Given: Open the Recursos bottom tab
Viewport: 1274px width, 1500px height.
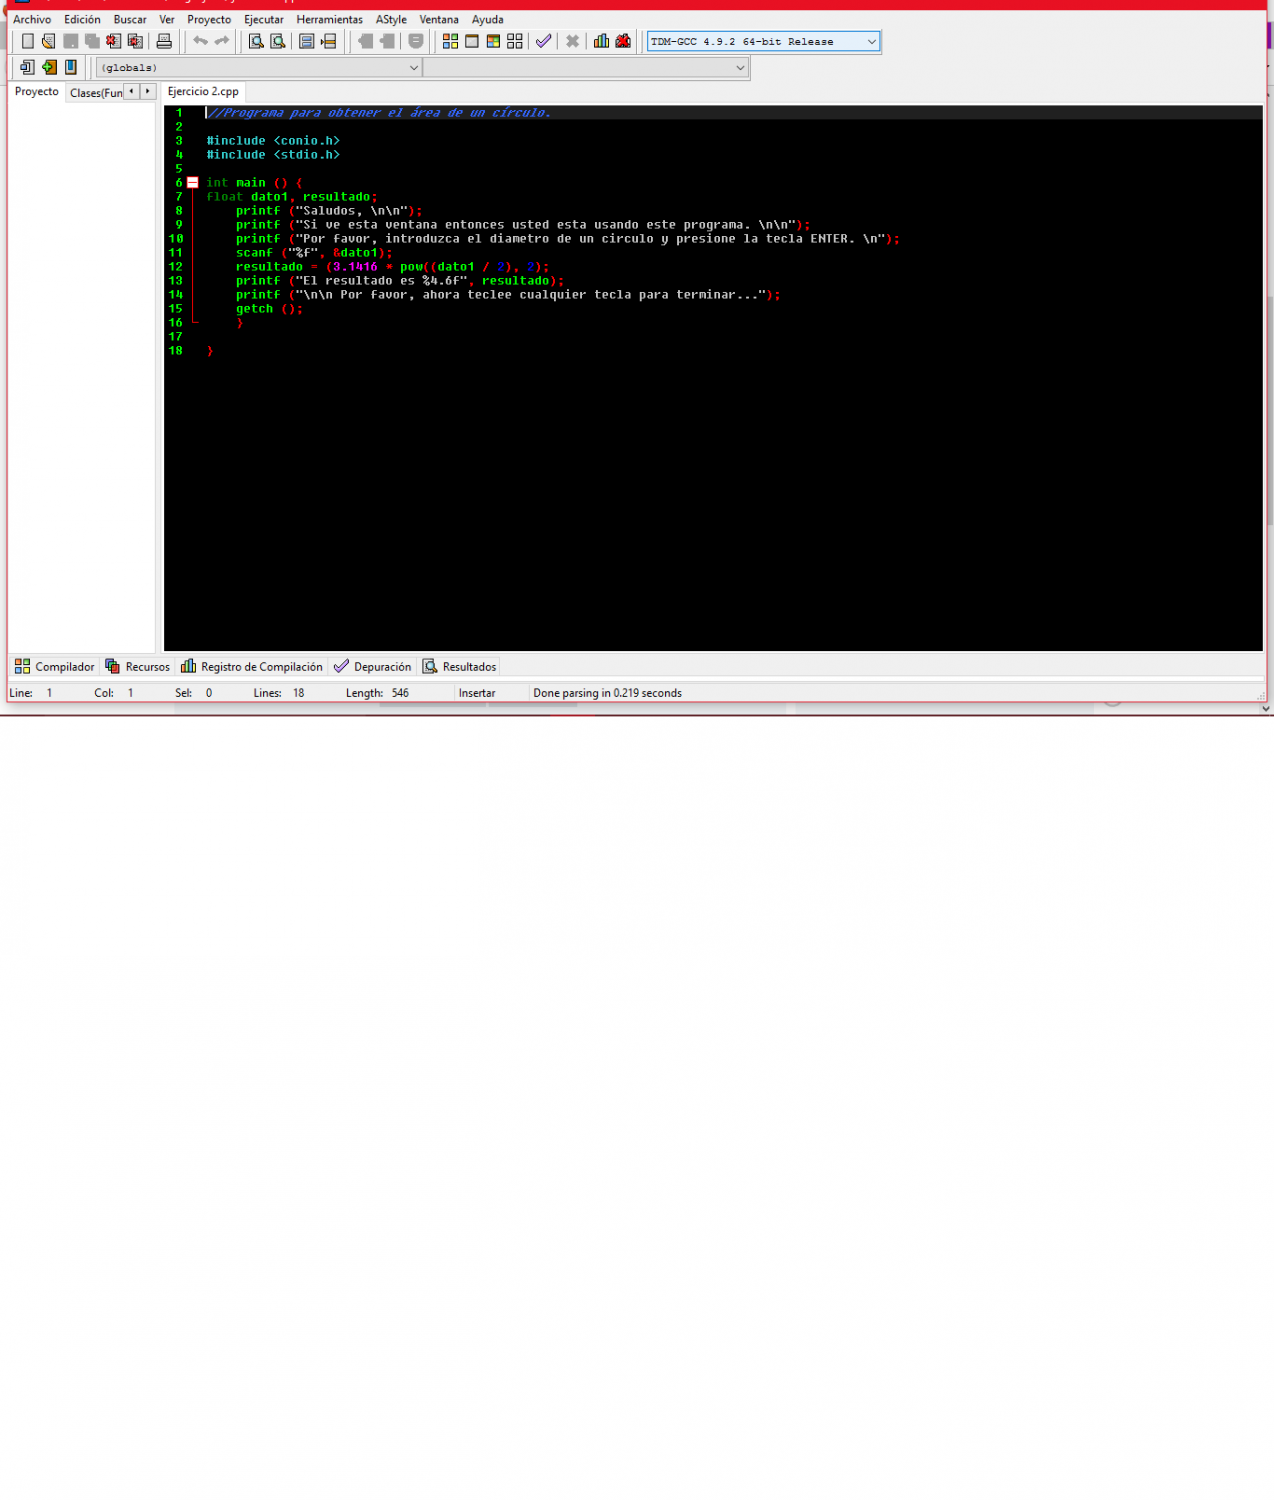Looking at the screenshot, I should 138,666.
